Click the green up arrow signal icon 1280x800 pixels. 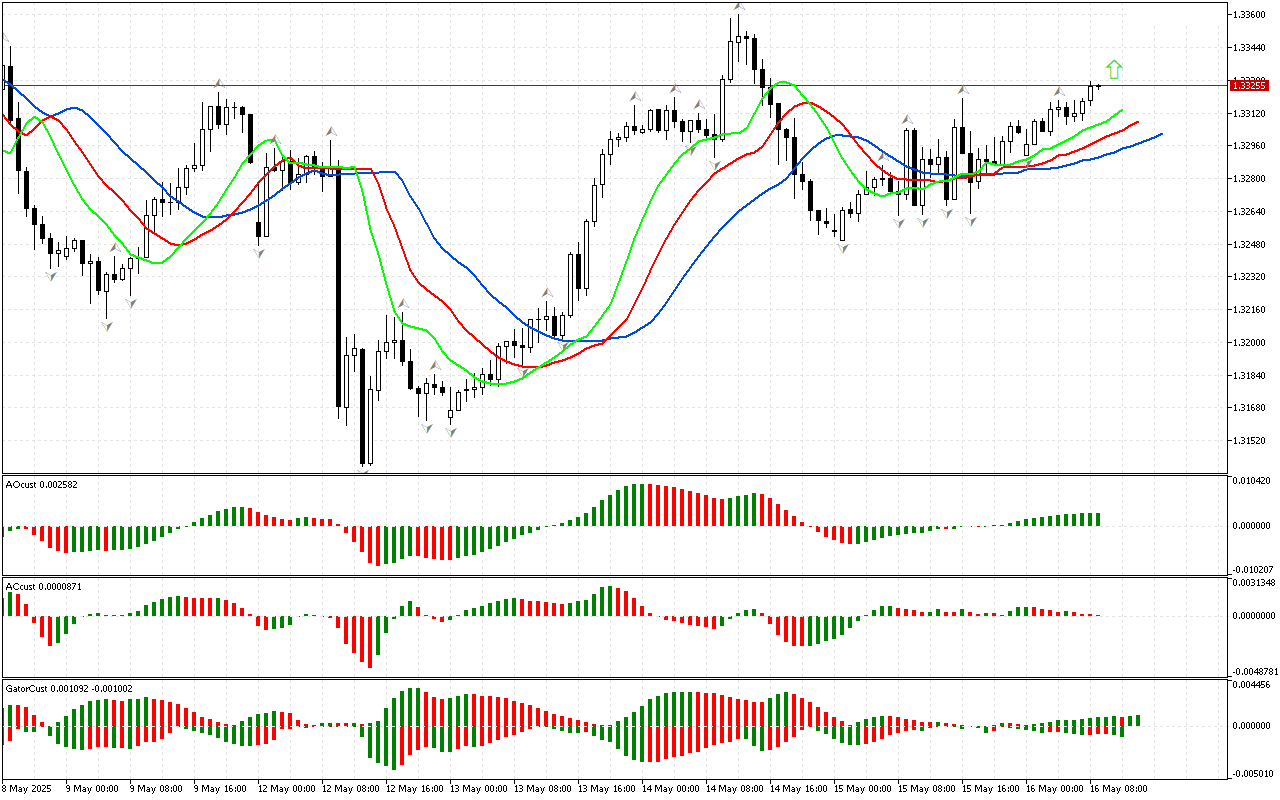coord(1115,69)
